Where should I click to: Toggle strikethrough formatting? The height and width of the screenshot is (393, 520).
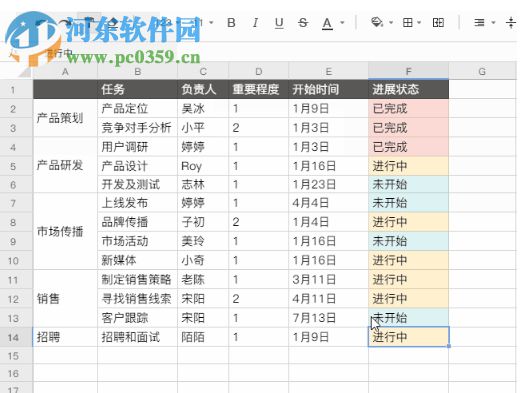coord(303,23)
